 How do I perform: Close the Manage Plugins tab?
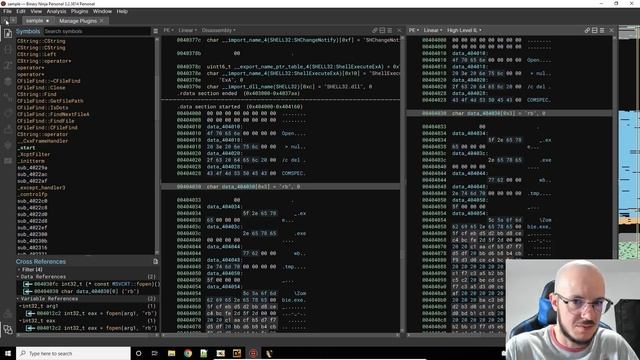tap(102, 20)
